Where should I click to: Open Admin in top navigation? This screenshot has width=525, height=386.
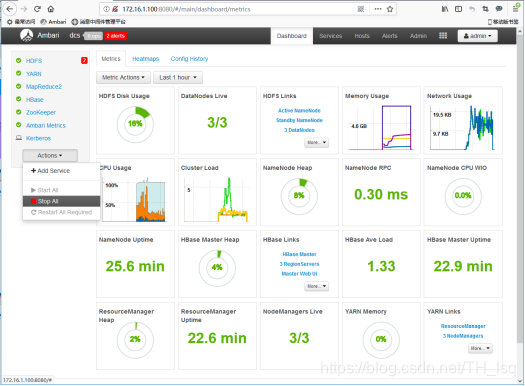point(418,36)
